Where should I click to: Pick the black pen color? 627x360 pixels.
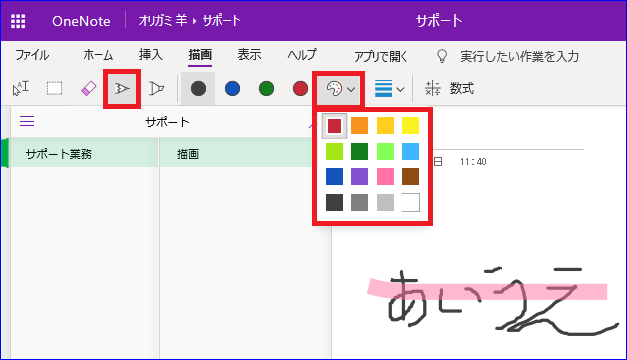coord(198,88)
